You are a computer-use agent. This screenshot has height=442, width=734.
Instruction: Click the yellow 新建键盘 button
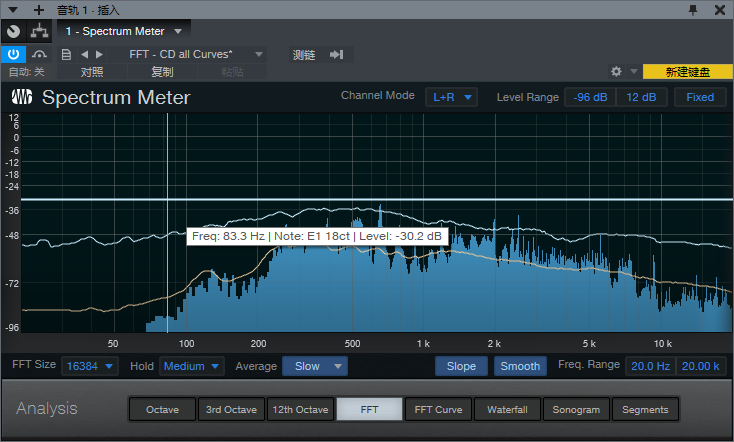point(688,72)
